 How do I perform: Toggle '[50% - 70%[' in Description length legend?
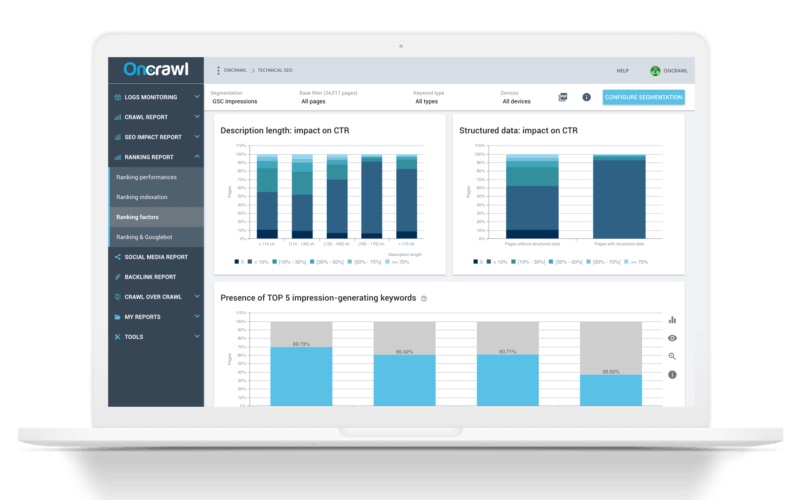[365, 262]
